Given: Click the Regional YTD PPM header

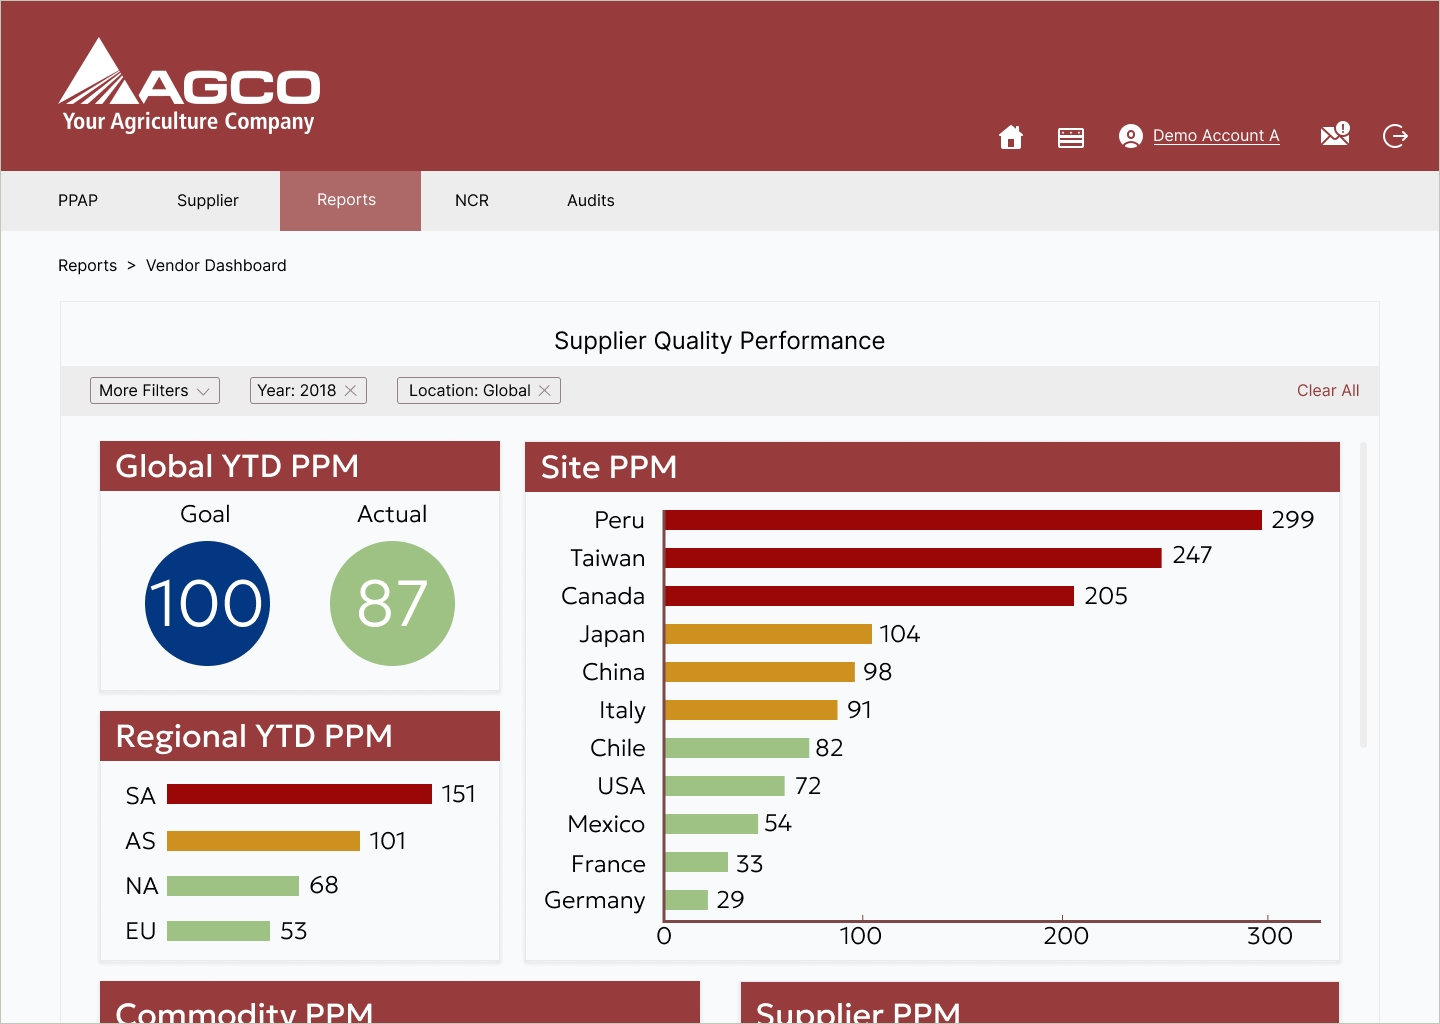Looking at the screenshot, I should 300,736.
